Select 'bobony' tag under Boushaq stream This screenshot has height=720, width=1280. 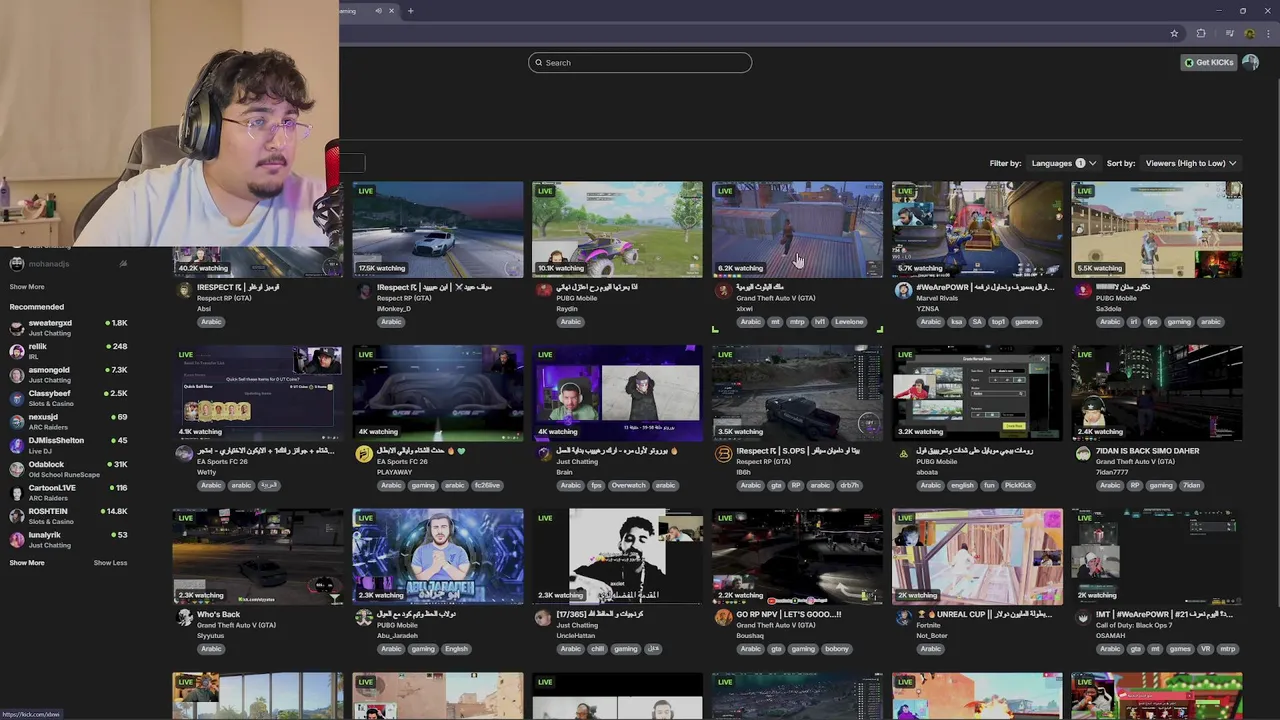click(836, 649)
